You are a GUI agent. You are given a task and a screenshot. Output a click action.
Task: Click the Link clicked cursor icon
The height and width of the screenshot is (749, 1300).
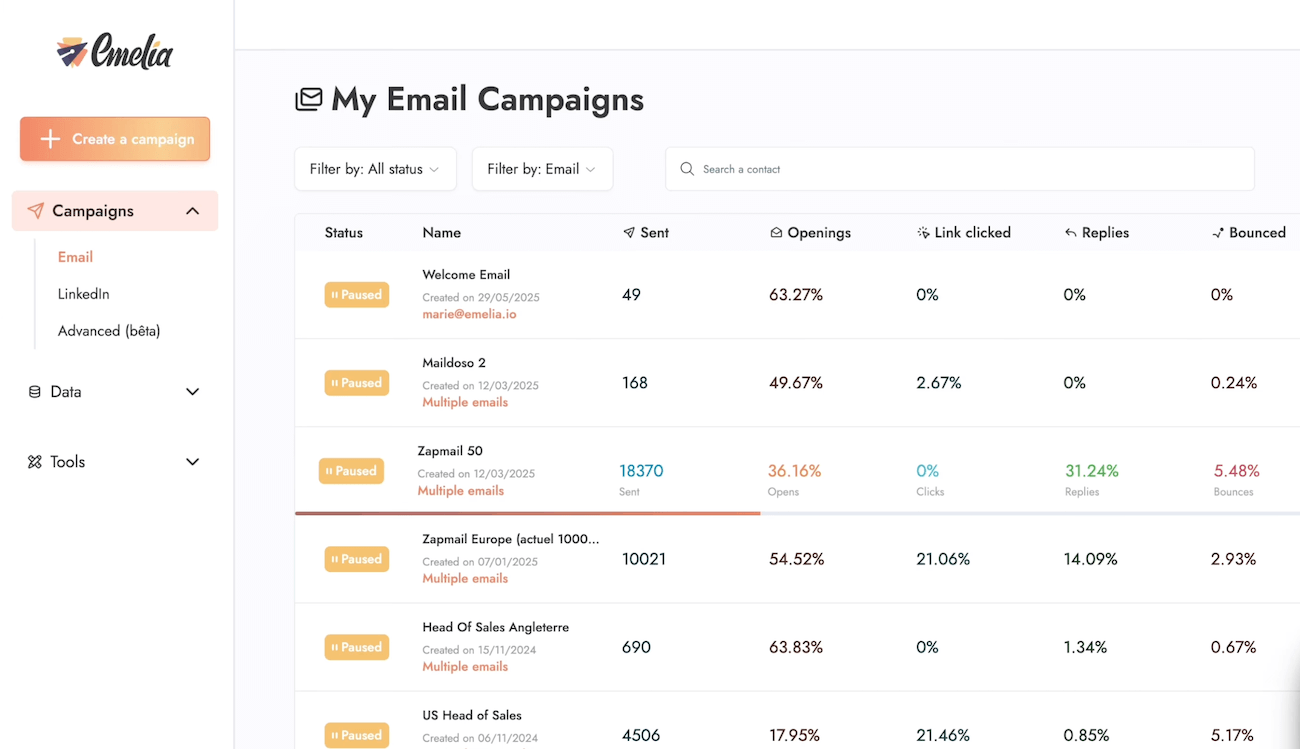click(x=923, y=233)
